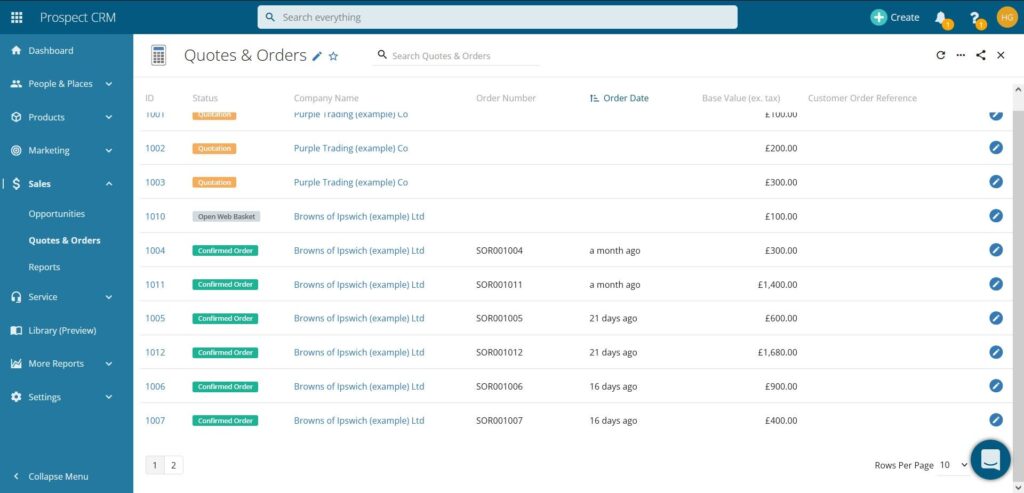
Task: Edit row 1002 with pencil icon
Action: pyautogui.click(x=995, y=148)
